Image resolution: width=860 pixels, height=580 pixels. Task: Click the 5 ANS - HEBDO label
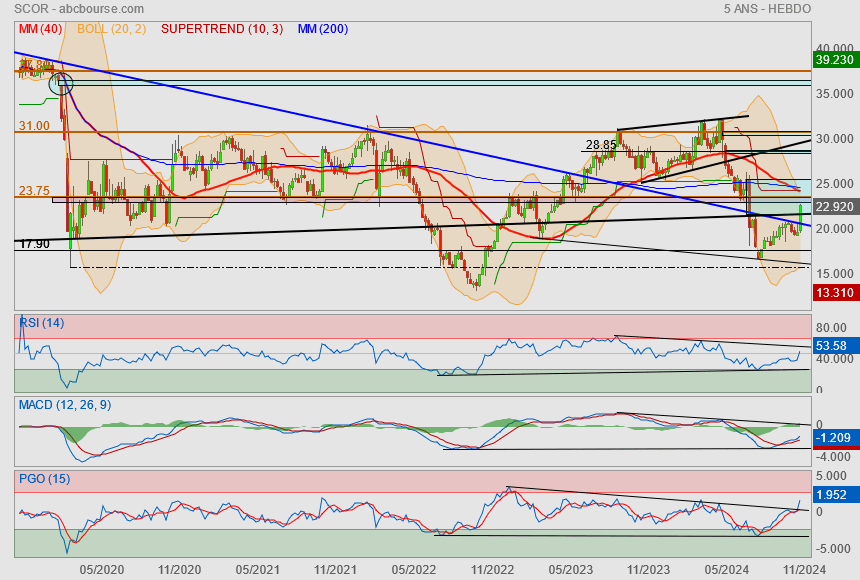pyautogui.click(x=767, y=9)
